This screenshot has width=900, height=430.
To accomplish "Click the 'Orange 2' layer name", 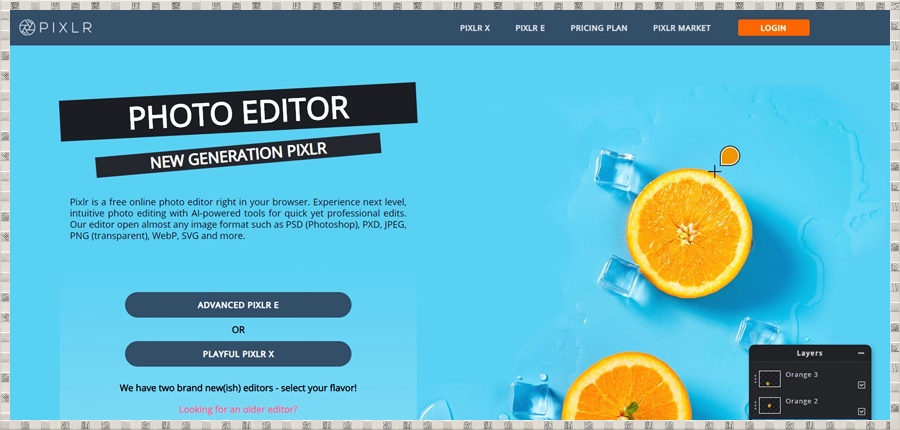I will click(x=801, y=401).
